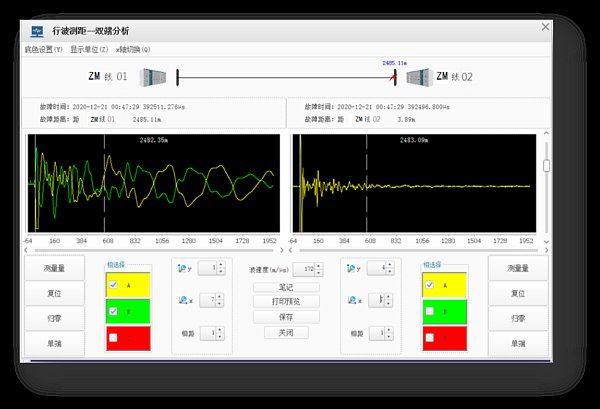Click the right panel y-axis zoom icon
This screenshot has height=409, width=600.
click(353, 268)
